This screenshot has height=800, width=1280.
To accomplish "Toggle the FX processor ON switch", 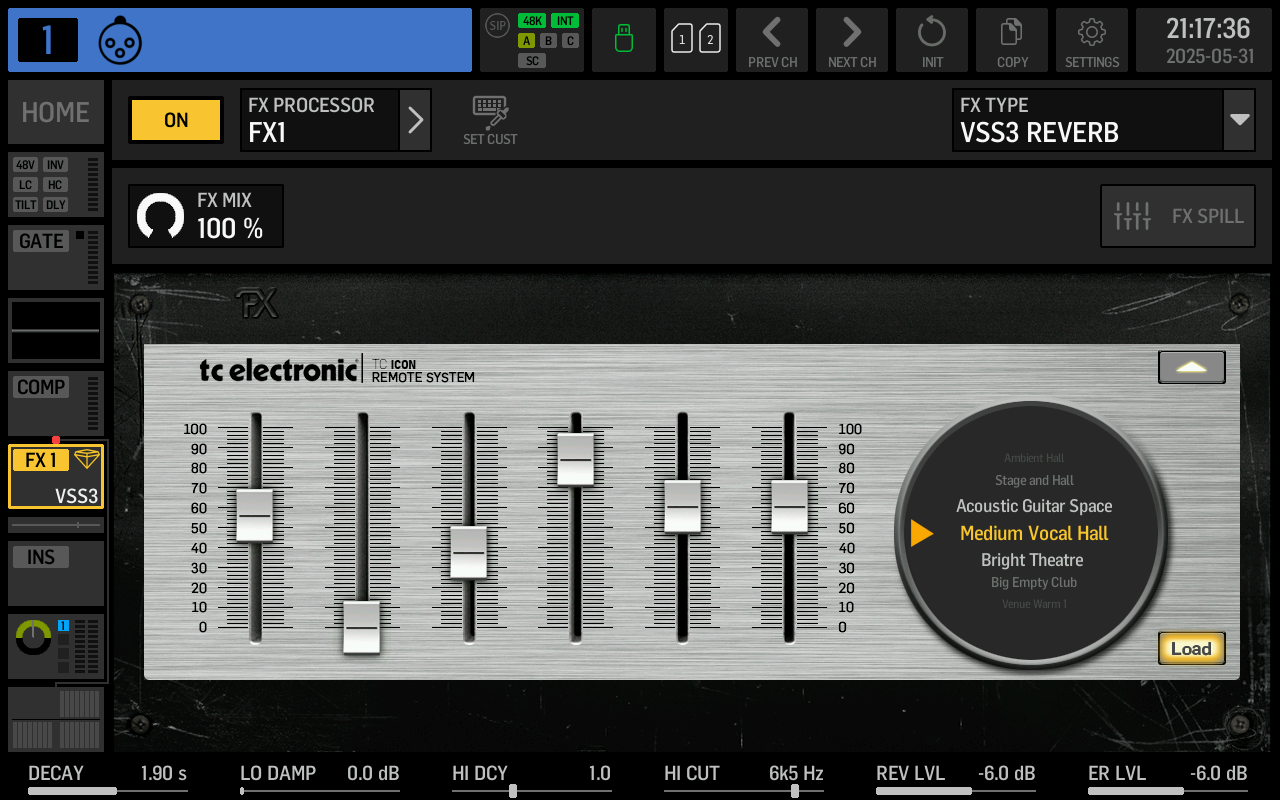I will coord(175,120).
